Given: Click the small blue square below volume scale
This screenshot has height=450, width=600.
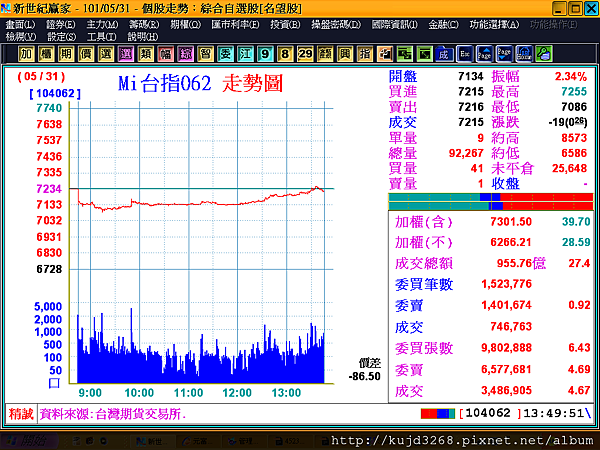Looking at the screenshot, I should click(54, 383).
